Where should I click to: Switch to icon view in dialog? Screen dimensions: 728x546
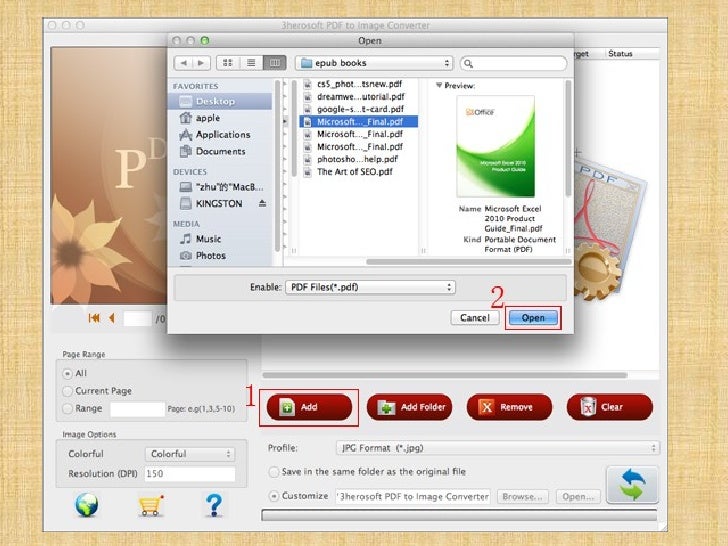pos(228,63)
